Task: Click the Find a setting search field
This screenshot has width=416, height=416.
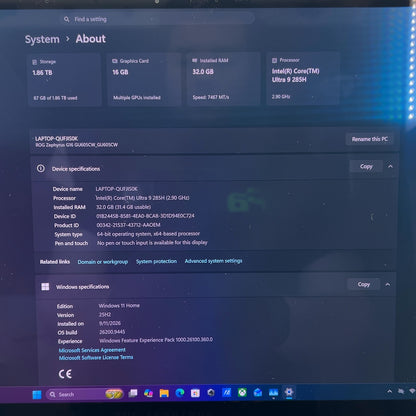Action: 158,19
